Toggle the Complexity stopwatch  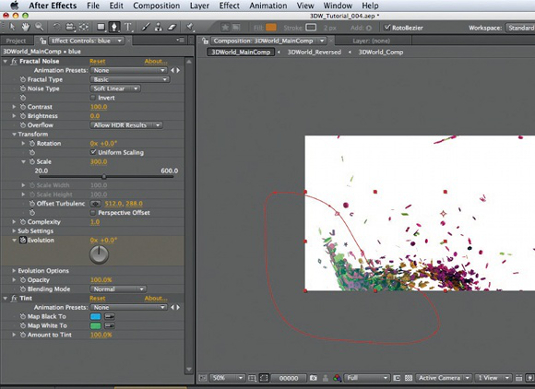[23, 222]
